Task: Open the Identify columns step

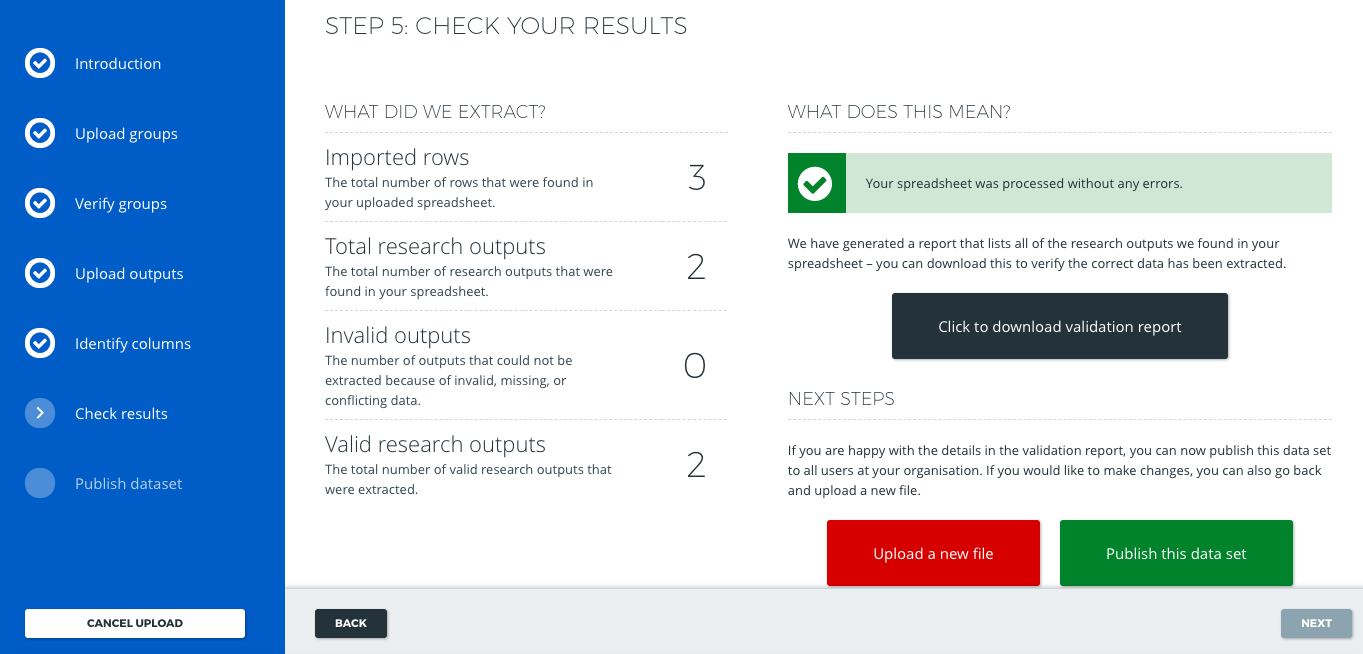Action: tap(133, 344)
